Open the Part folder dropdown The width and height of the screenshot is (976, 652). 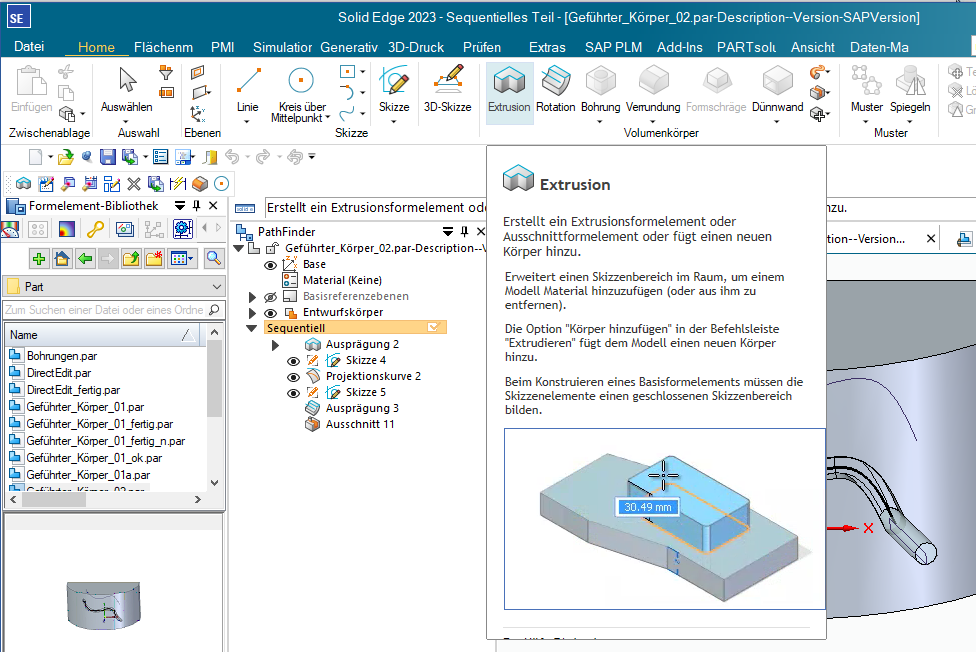pos(217,286)
